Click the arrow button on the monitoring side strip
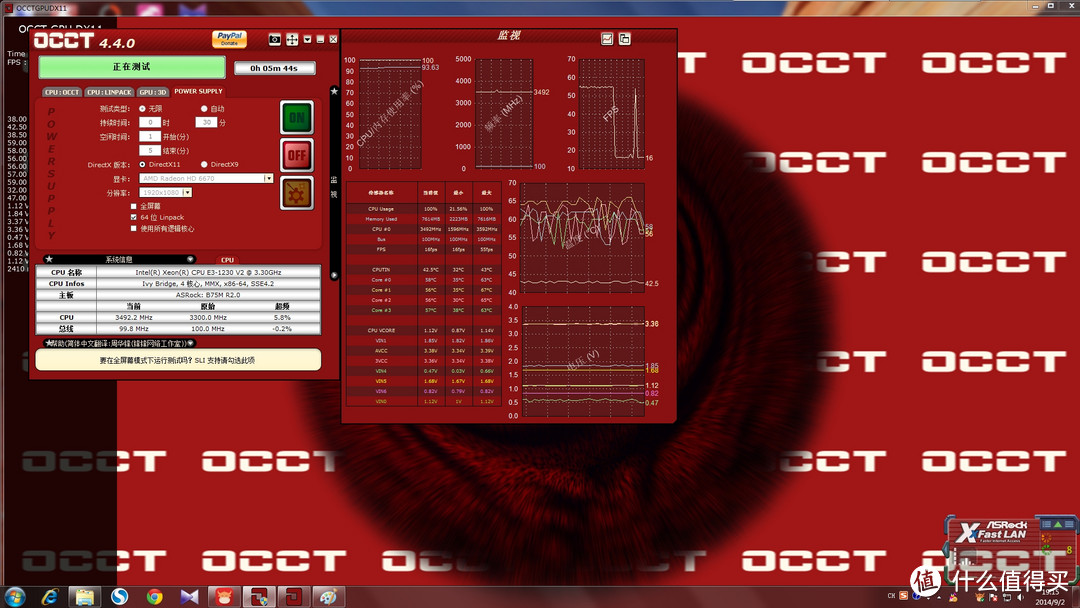 (x=334, y=275)
